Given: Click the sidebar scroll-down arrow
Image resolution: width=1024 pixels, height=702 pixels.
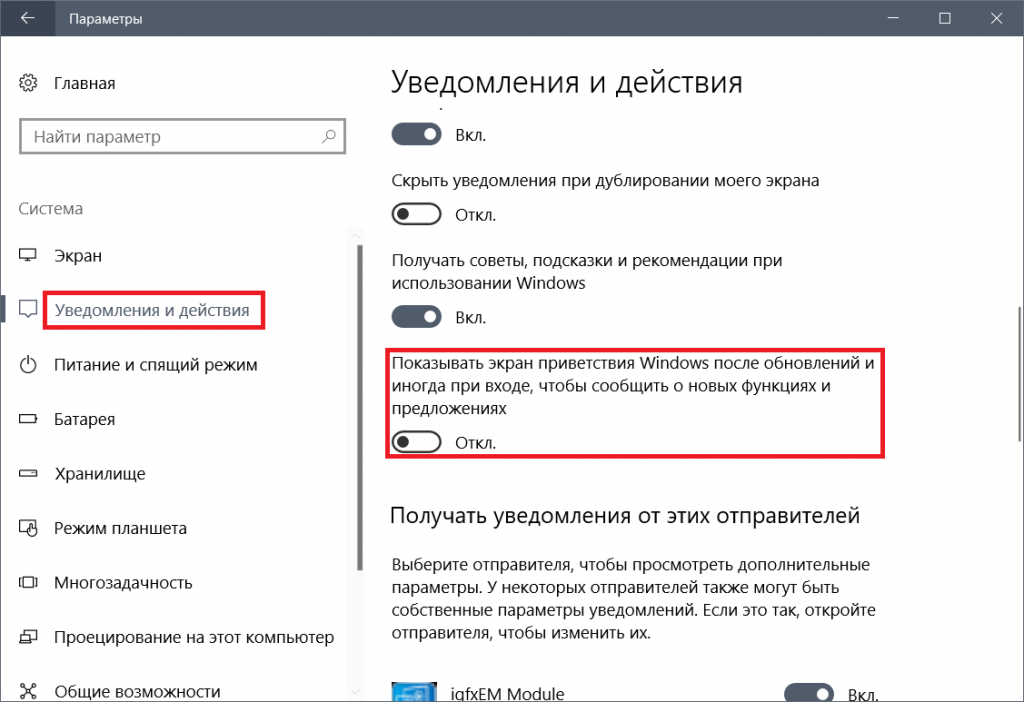Looking at the screenshot, I should (x=356, y=692).
